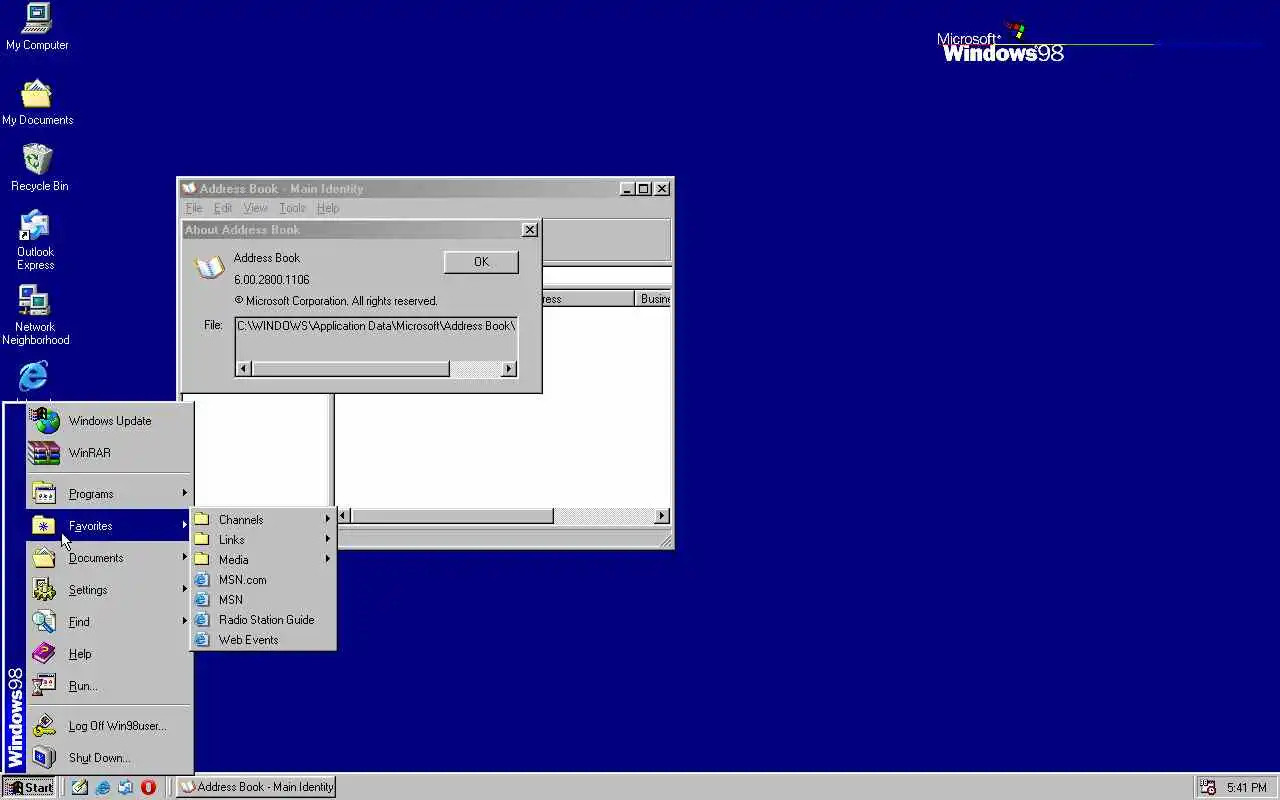The width and height of the screenshot is (1280, 800).
Task: Expand Documents submenu arrow
Action: [x=184, y=557]
